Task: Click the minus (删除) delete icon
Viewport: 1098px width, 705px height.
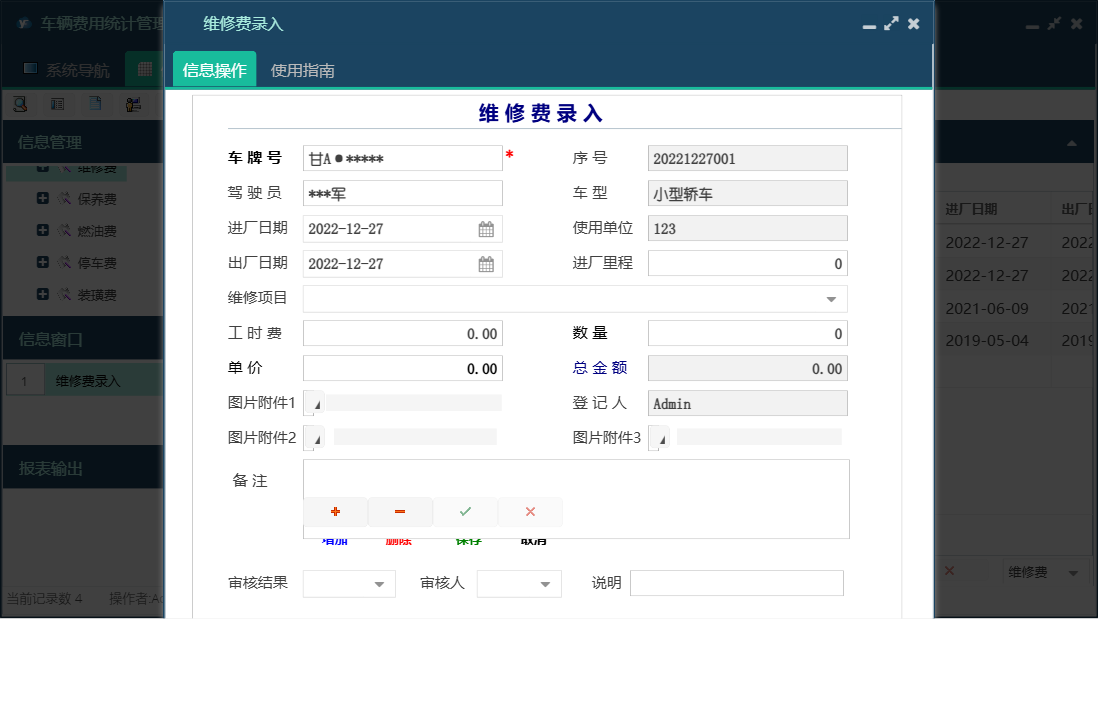Action: pos(400,511)
